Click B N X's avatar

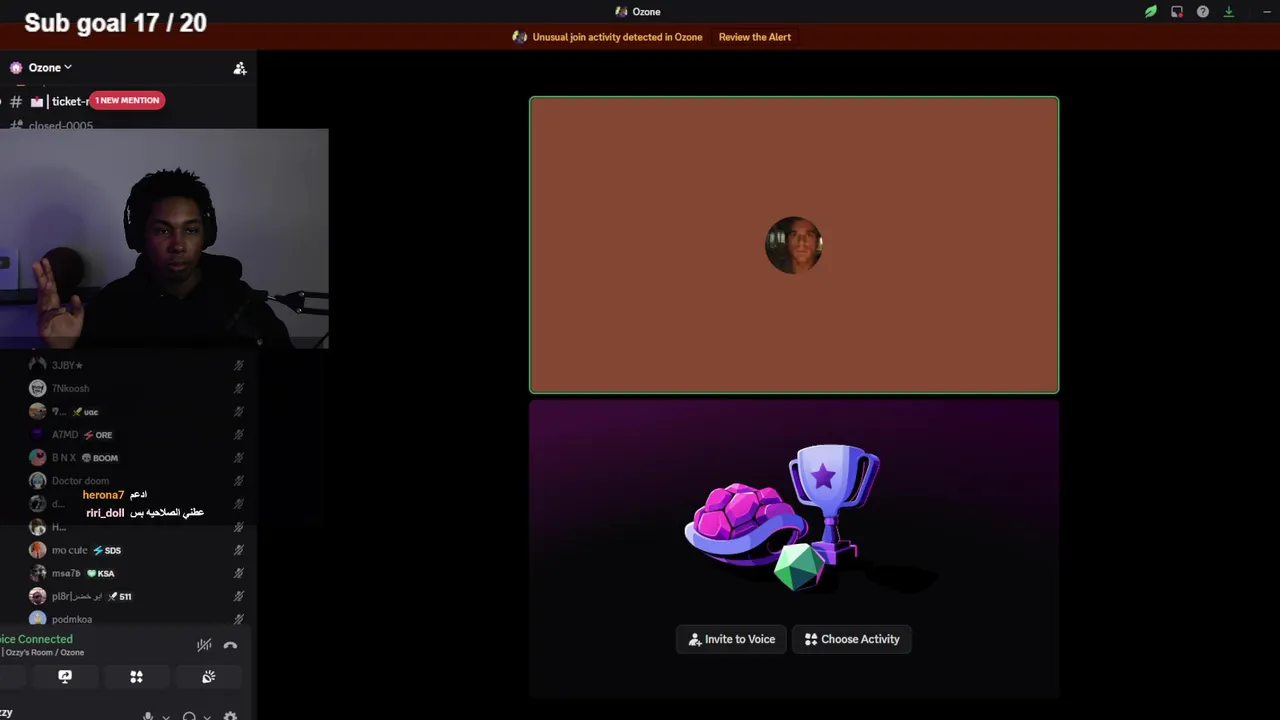point(37,457)
